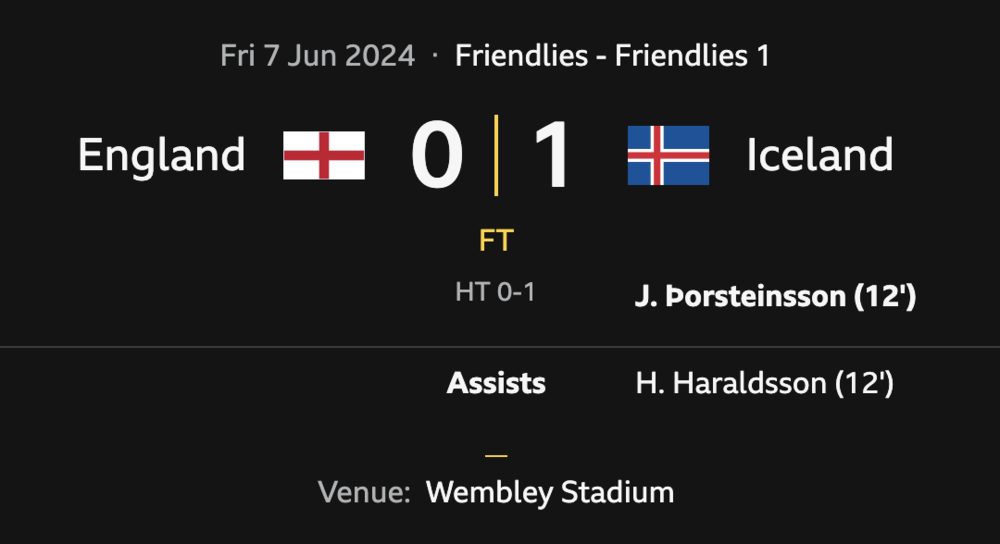The width and height of the screenshot is (1000, 544).
Task: Open the Friendlies - Friendlies 1 competition
Action: 612,55
